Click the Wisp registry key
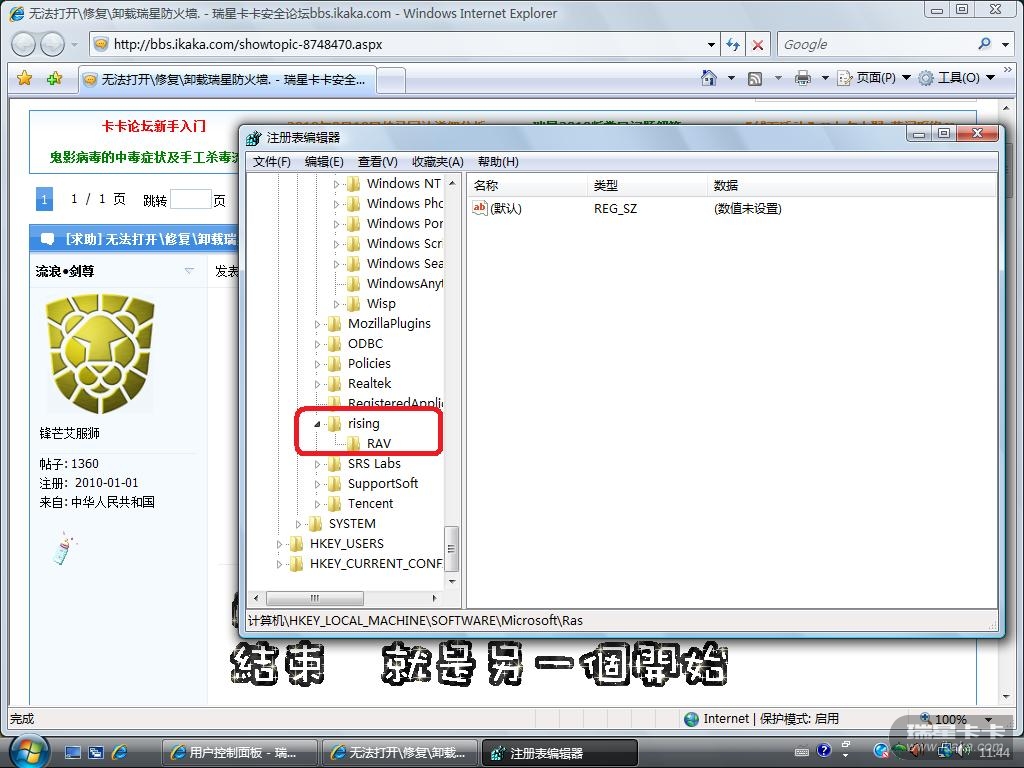 coord(381,304)
